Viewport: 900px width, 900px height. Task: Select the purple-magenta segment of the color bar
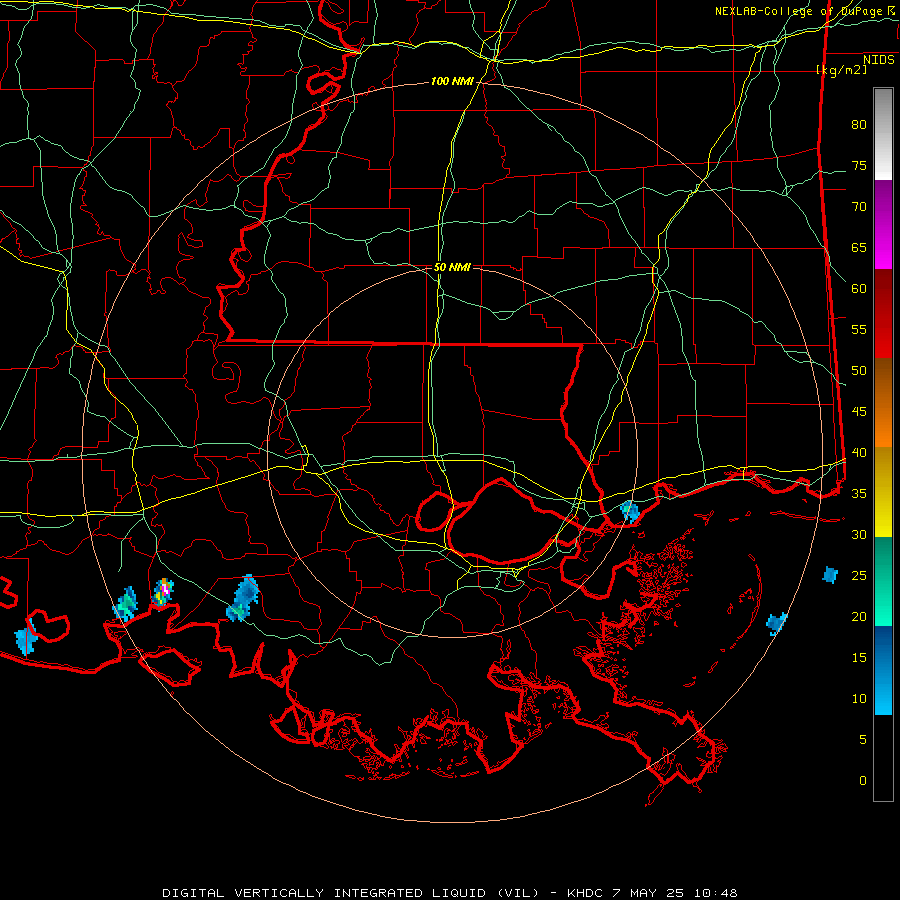pyautogui.click(x=883, y=224)
